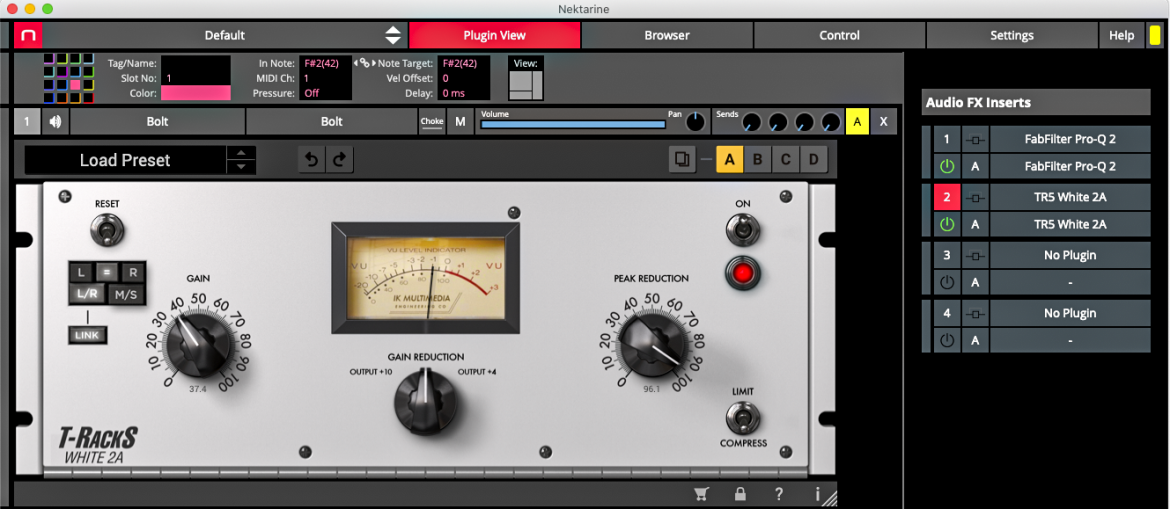Open the No Plugin selector in insert 3
1170x509 pixels.
pyautogui.click(x=1070, y=255)
